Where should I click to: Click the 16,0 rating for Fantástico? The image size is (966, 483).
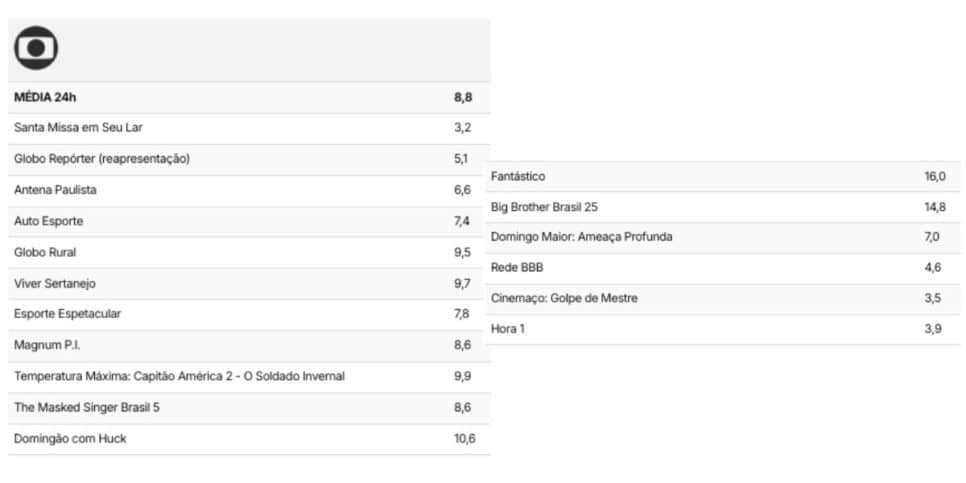click(x=935, y=177)
